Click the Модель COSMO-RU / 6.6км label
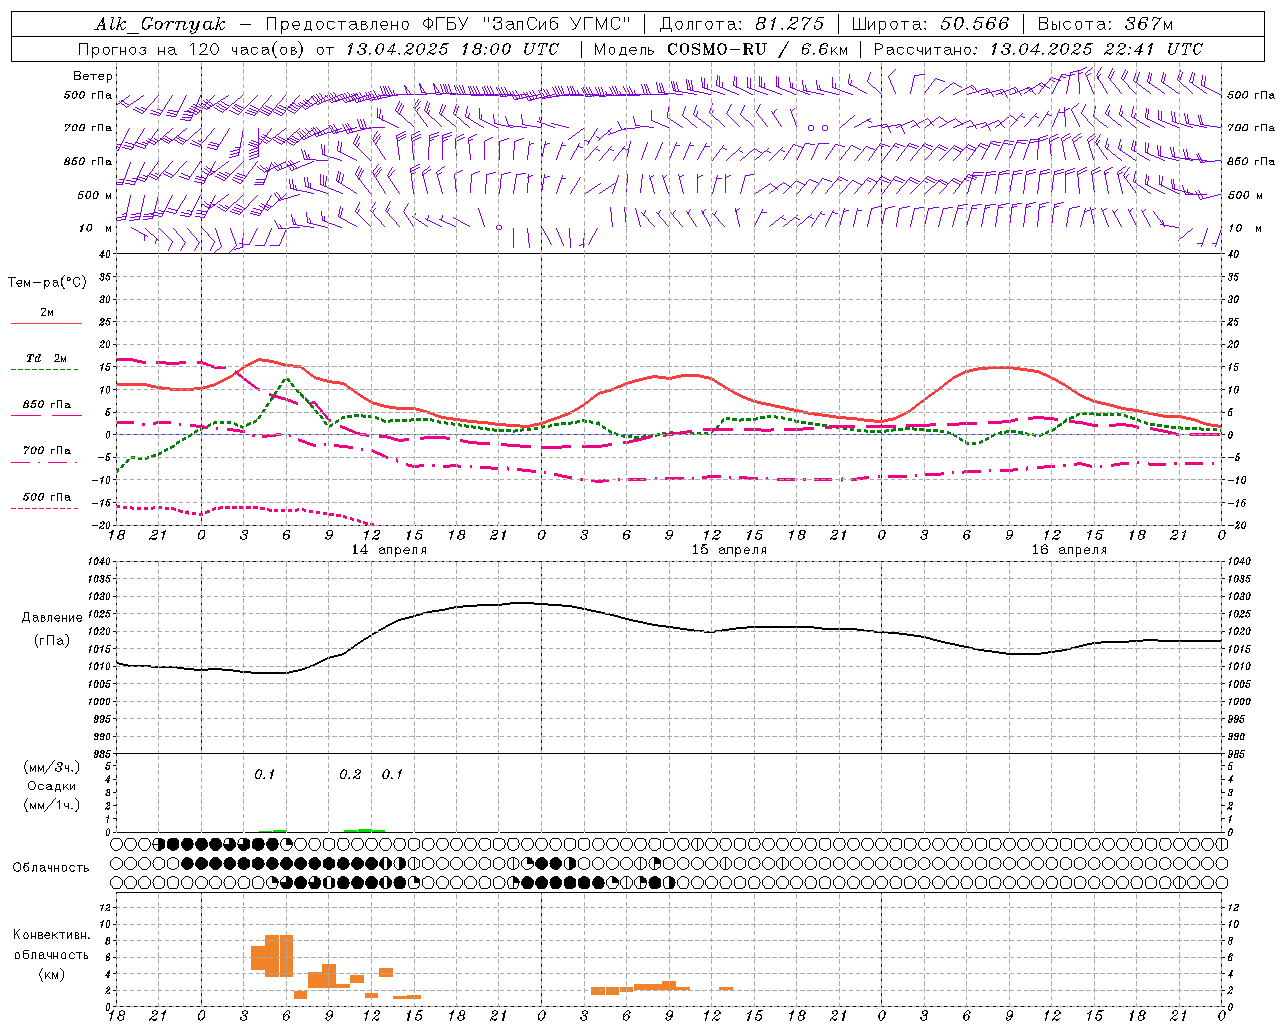1280x1024 pixels. pyautogui.click(x=721, y=49)
